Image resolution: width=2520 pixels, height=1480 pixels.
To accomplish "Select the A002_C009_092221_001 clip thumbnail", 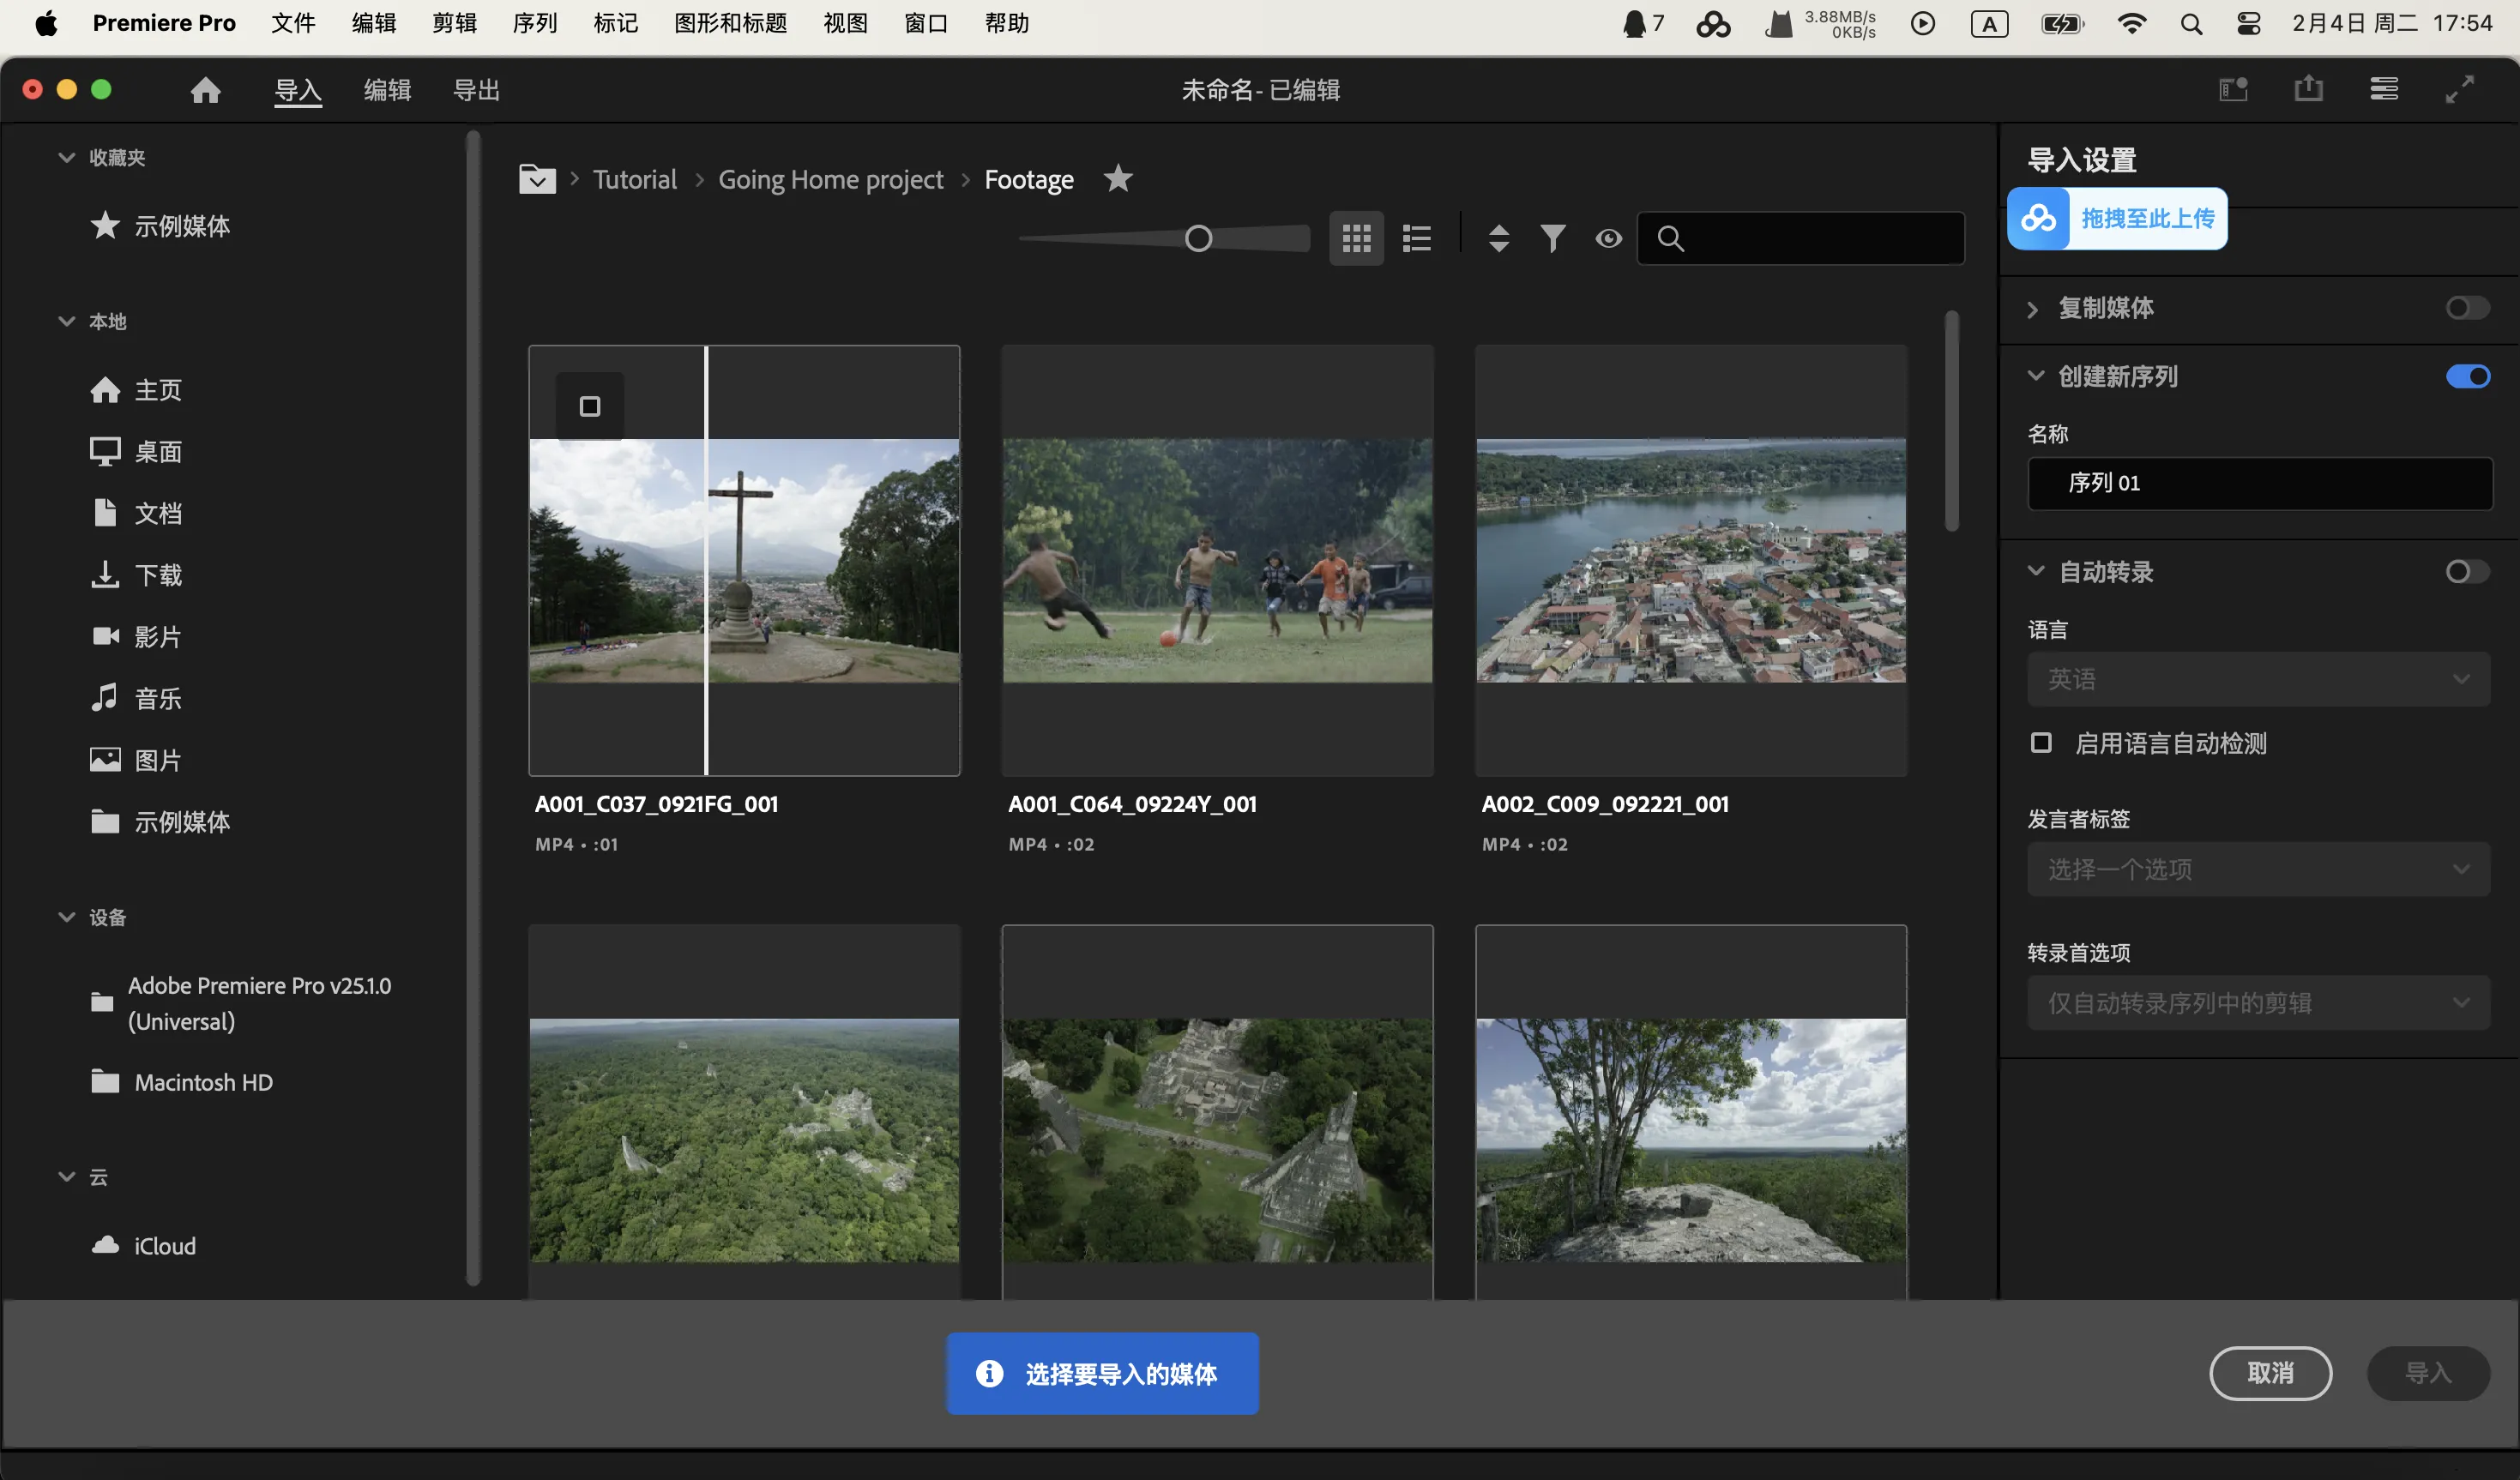I will point(1690,560).
